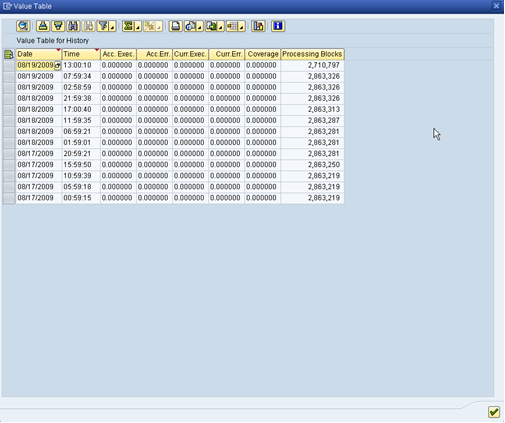The image size is (505, 423).
Task: Click the select-all icon beside Date header
Action: (9, 54)
